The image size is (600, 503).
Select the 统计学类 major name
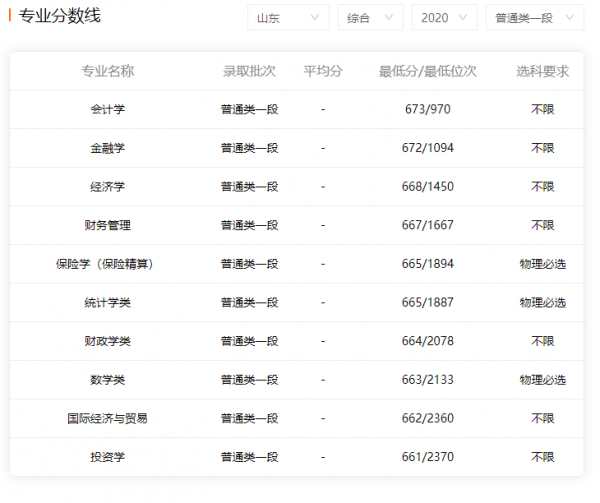pos(108,303)
